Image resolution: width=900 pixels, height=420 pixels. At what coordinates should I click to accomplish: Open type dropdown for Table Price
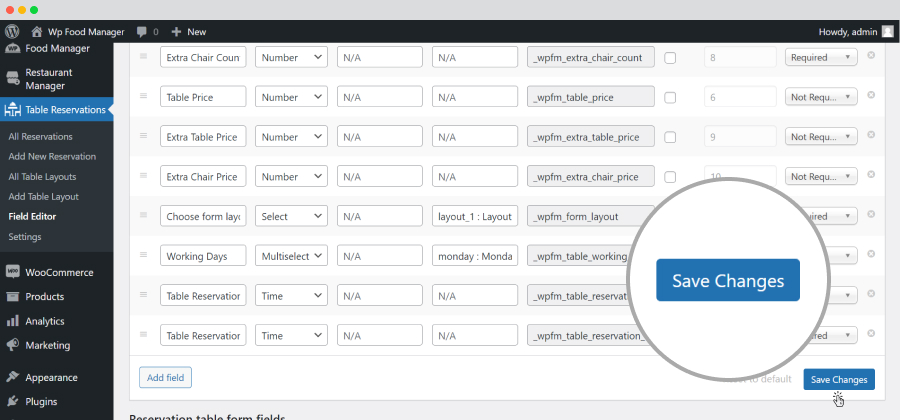click(292, 97)
